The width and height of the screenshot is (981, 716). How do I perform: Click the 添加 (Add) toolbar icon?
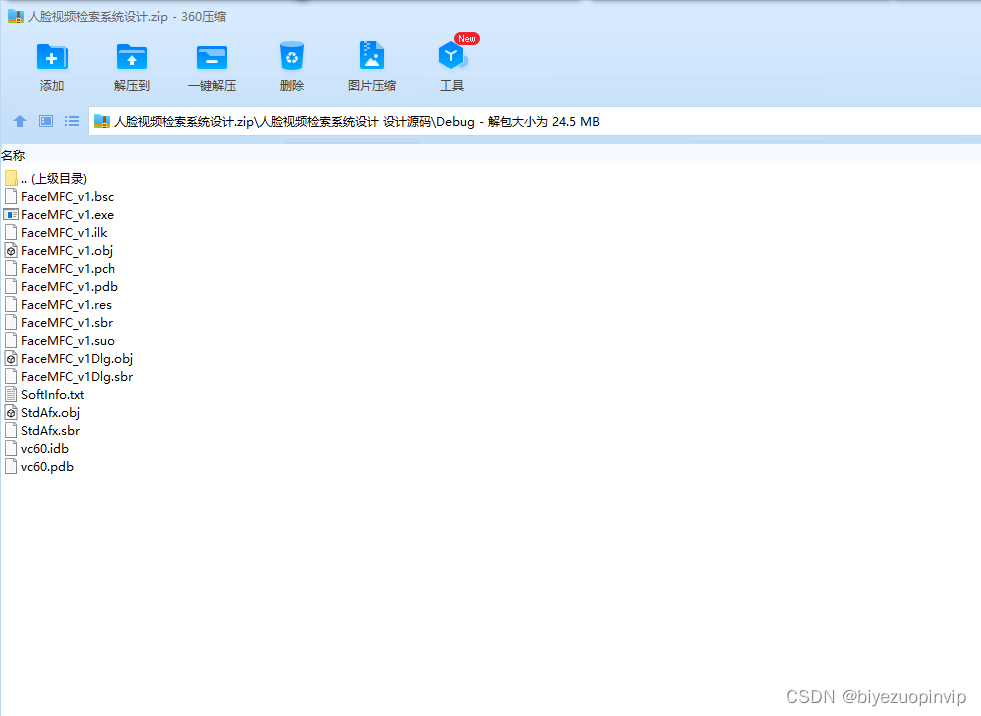click(x=52, y=58)
